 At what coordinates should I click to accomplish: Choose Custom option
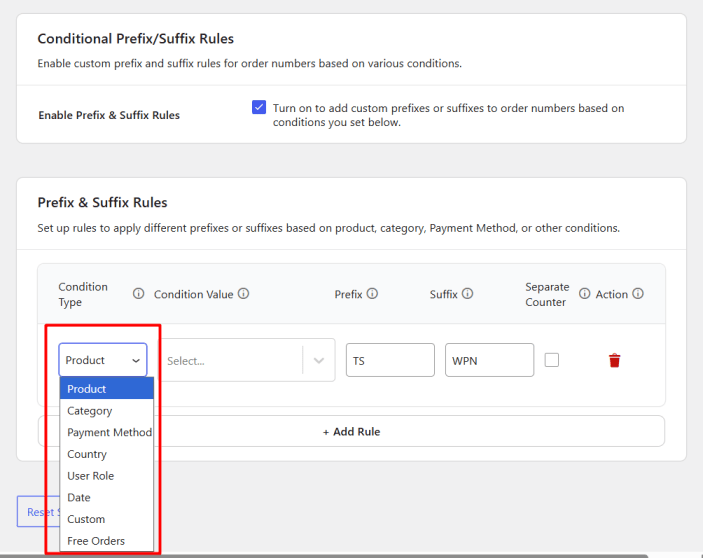[107, 519]
